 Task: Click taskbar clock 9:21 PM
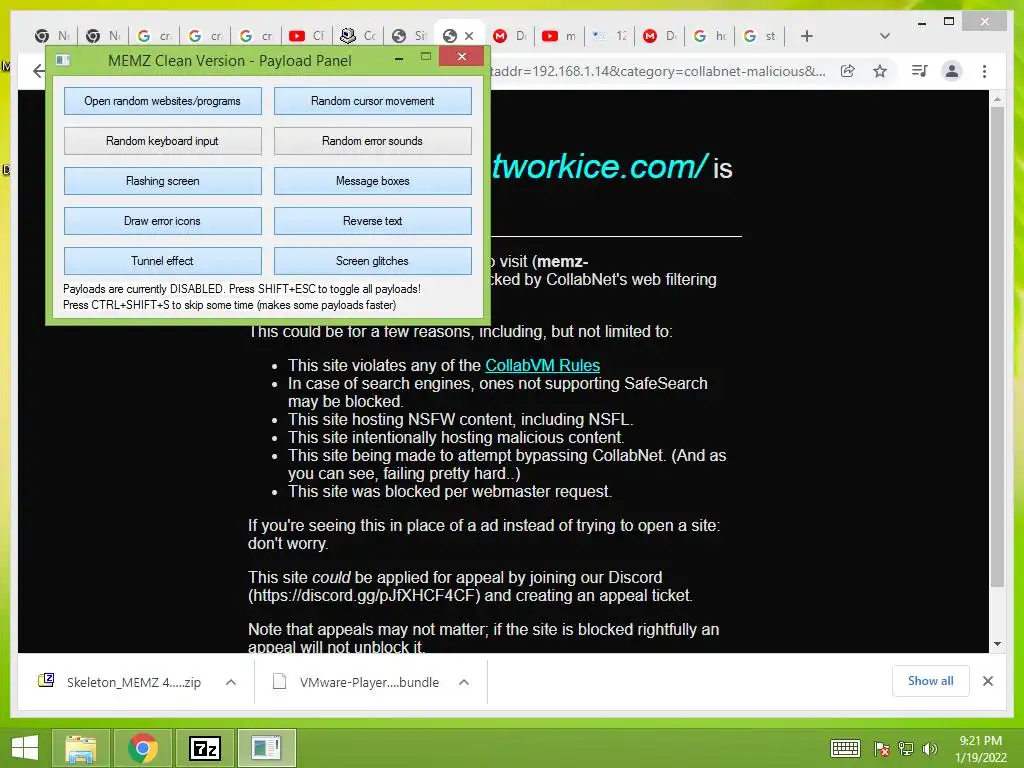coord(980,741)
